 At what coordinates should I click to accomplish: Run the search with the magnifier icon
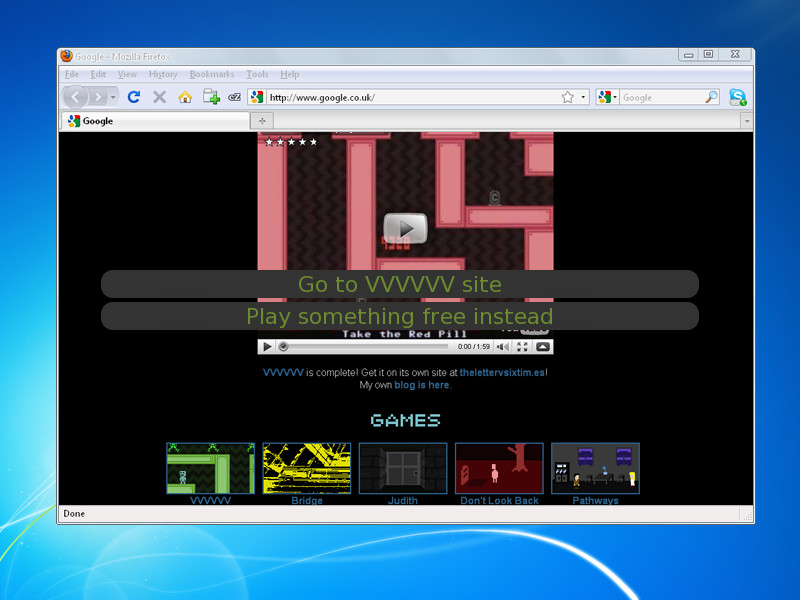(711, 97)
